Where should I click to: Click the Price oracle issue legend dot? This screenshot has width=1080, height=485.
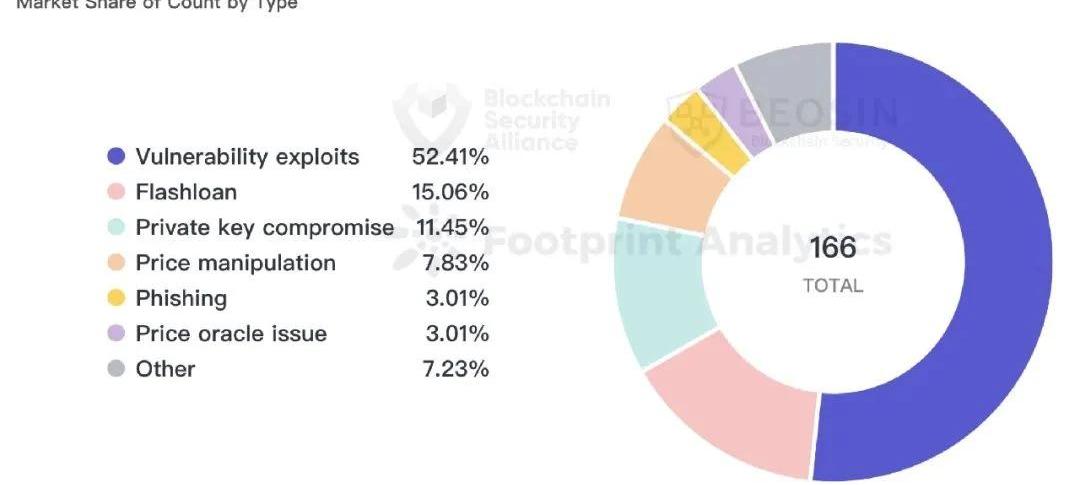(x=116, y=333)
